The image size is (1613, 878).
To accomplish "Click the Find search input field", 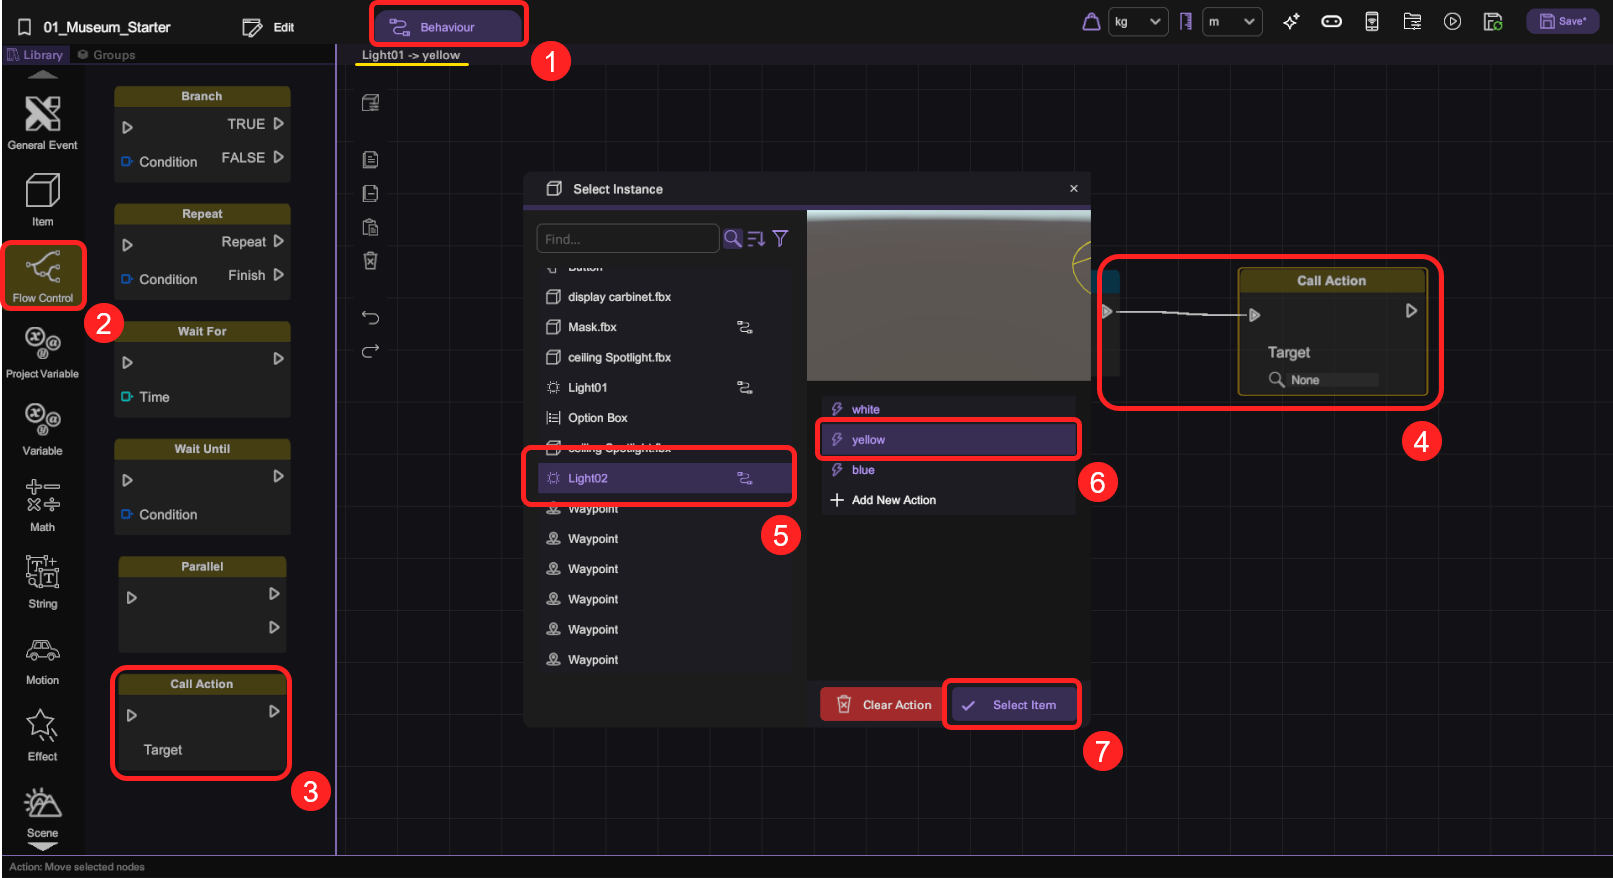I will (627, 239).
